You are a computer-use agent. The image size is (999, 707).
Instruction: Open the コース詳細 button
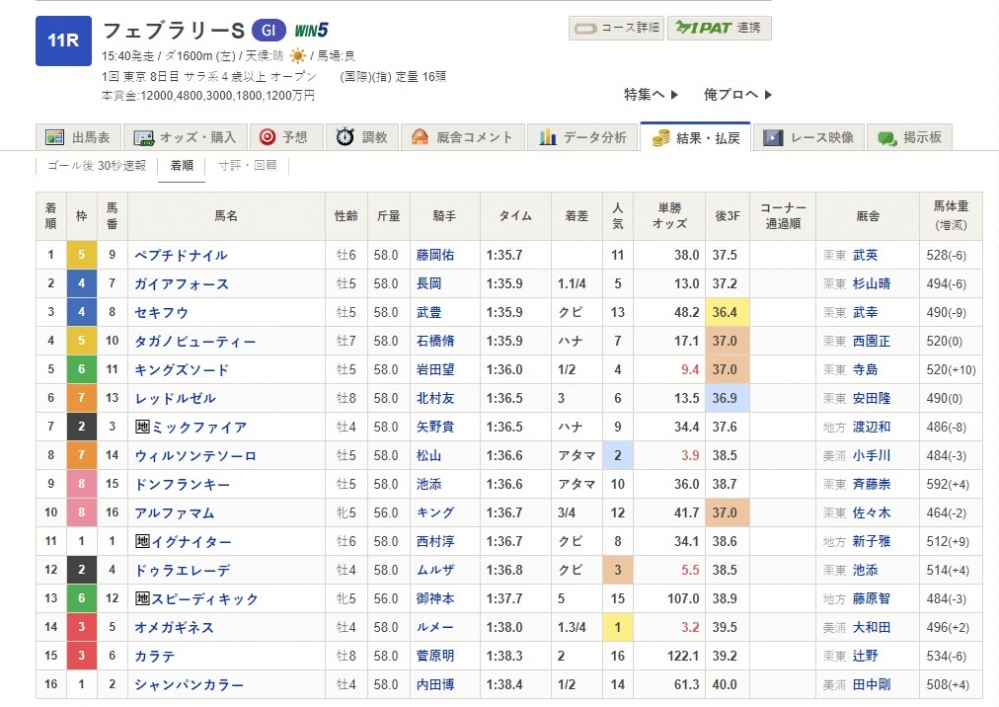point(617,28)
